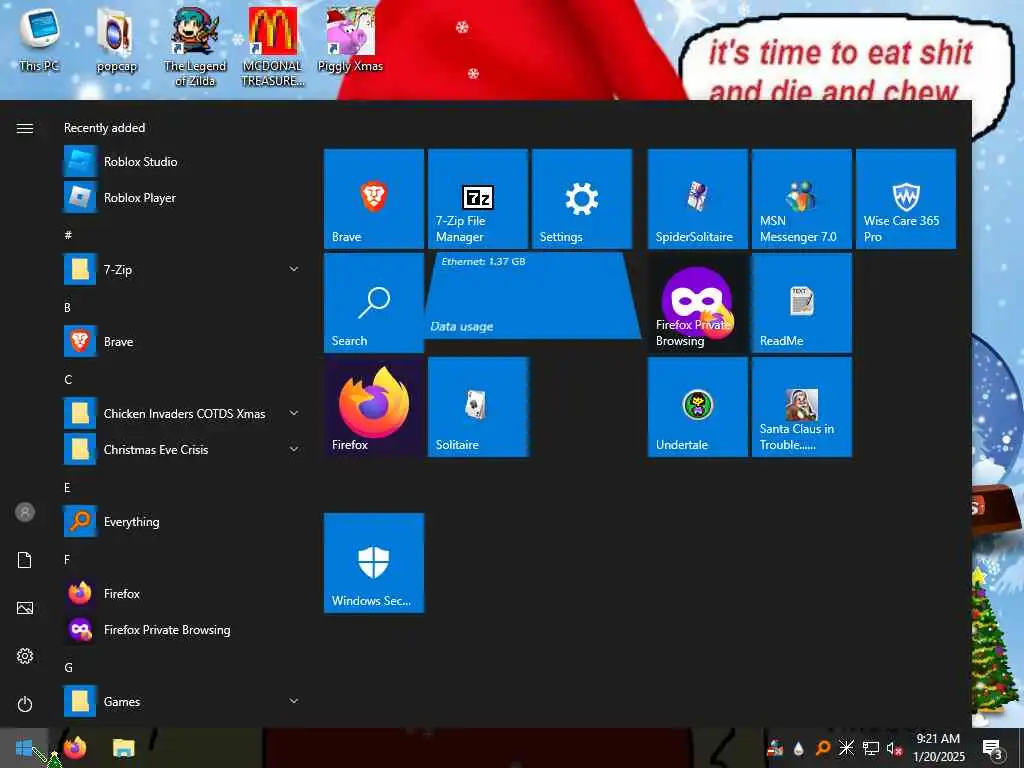Select The Legend of Zilda desktop shortcut
Image resolution: width=1024 pixels, height=768 pixels.
click(195, 48)
